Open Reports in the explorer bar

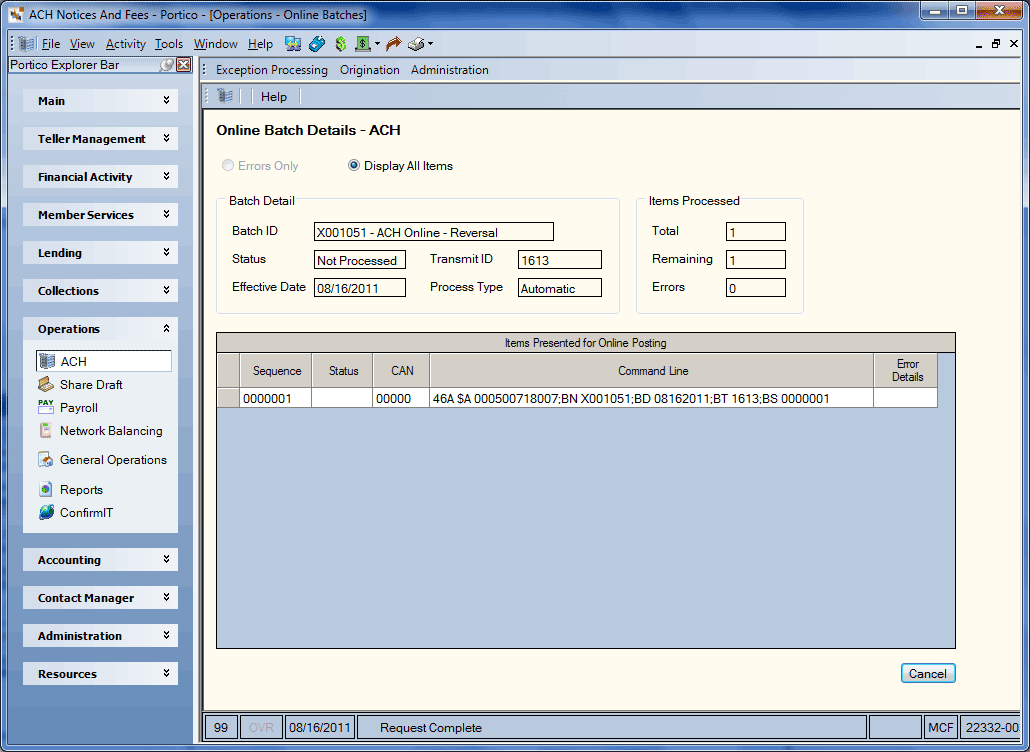pos(81,490)
